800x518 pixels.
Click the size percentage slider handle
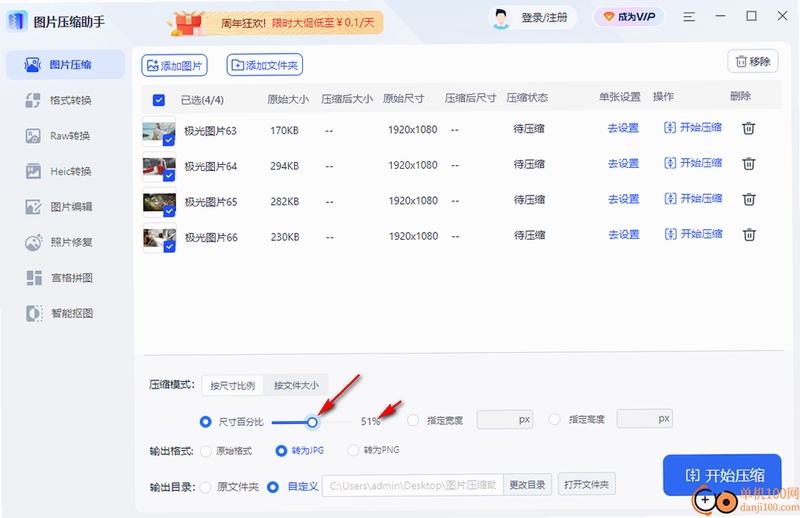coord(312,422)
